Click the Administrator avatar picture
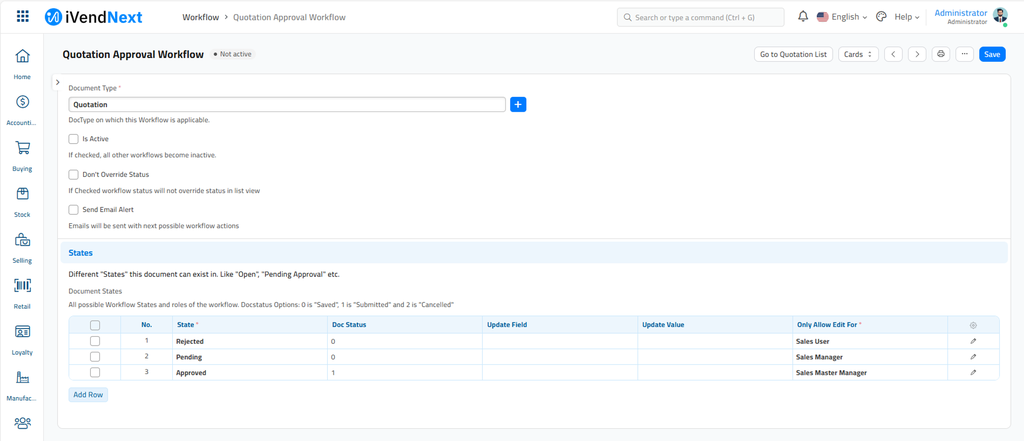The width and height of the screenshot is (1024, 441). [1000, 16]
